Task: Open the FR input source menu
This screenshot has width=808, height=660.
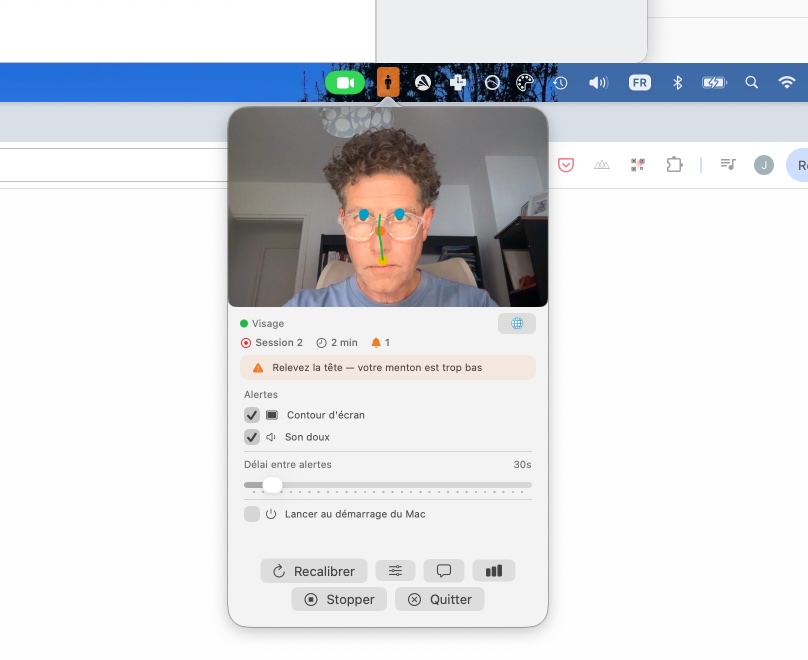Action: tap(639, 82)
